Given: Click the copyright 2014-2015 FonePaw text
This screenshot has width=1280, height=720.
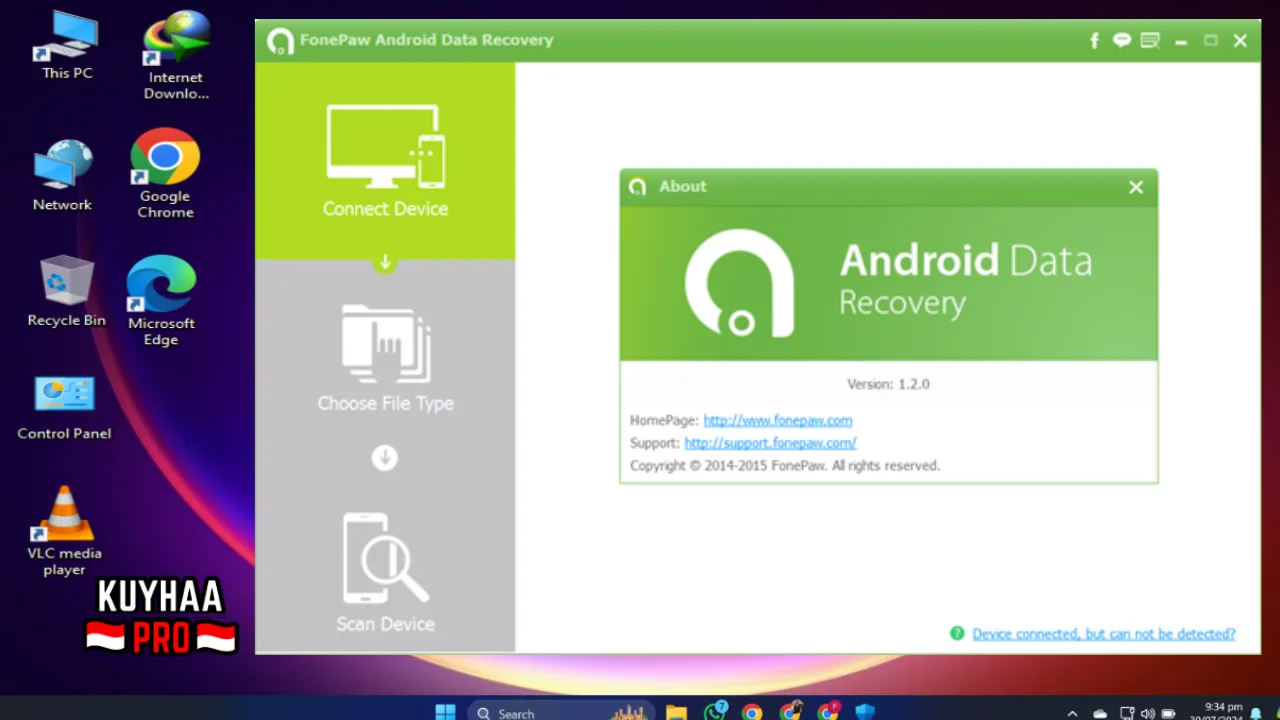Looking at the screenshot, I should [785, 465].
